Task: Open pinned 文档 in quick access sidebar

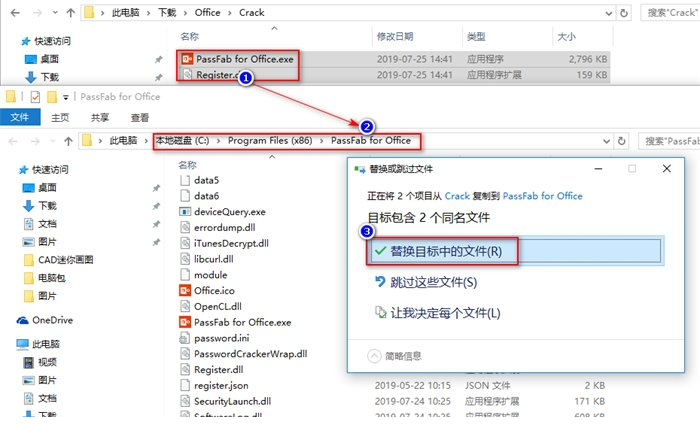Action: (x=47, y=224)
